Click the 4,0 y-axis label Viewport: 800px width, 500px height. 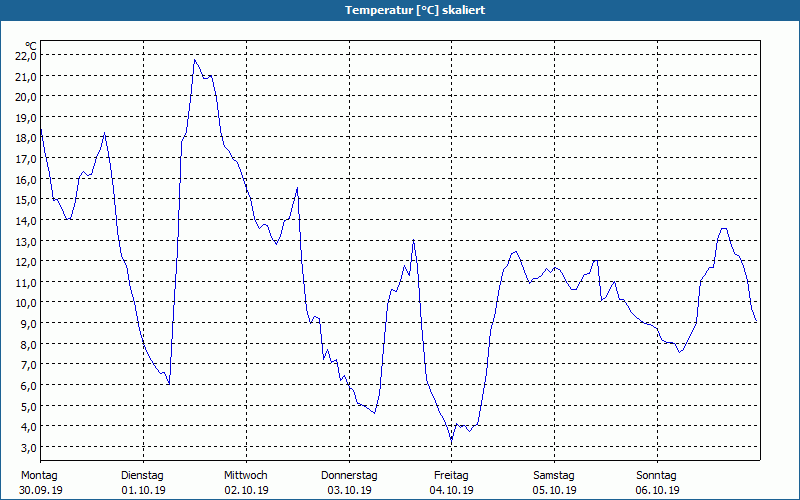(29, 427)
